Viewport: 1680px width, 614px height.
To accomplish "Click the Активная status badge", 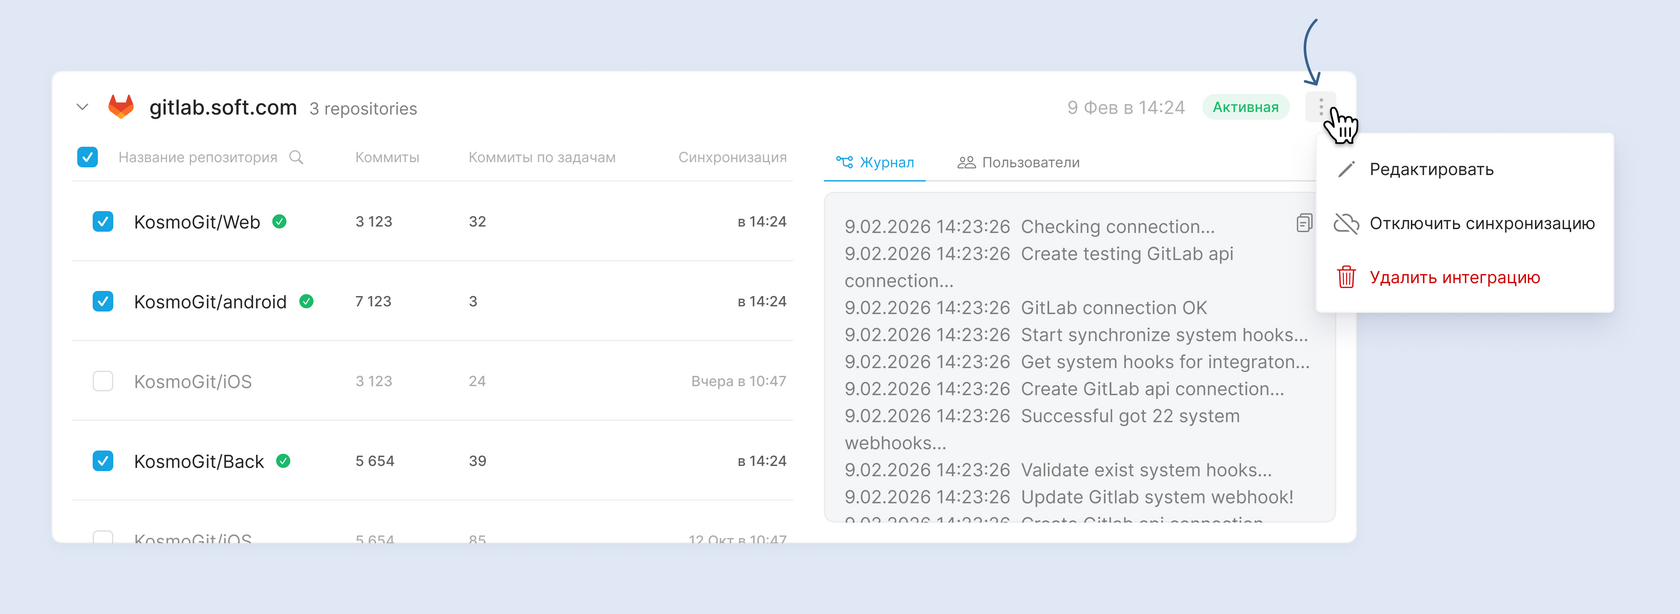I will 1245,107.
